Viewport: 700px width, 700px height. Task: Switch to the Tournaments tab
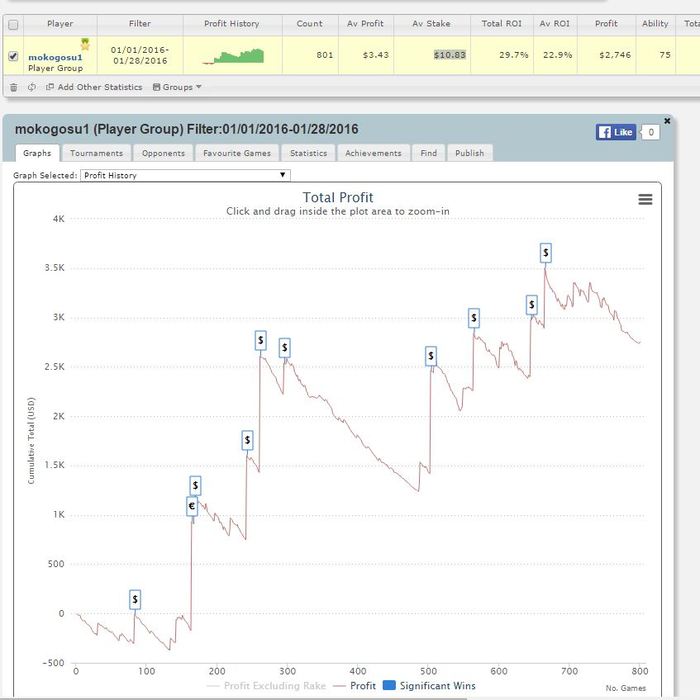coord(96,153)
